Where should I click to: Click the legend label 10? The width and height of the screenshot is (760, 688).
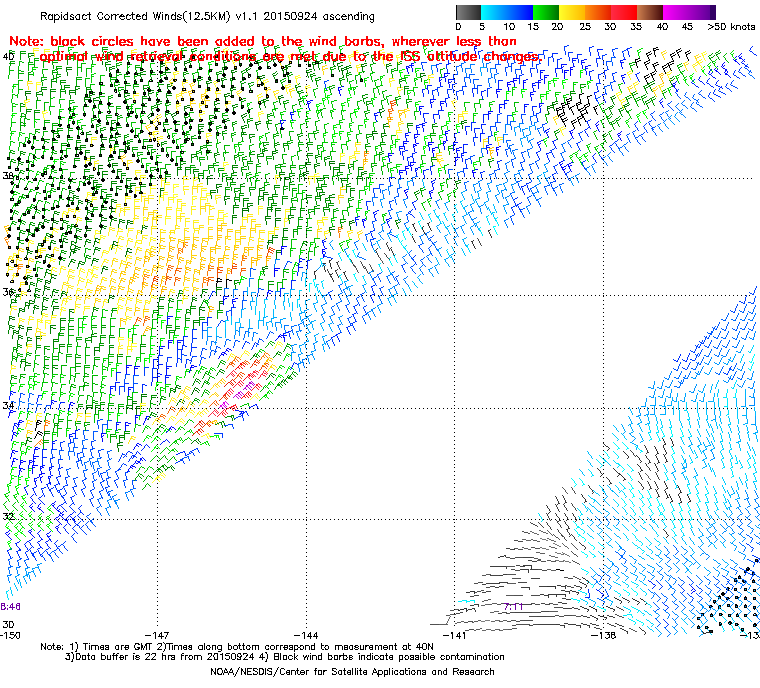[508, 27]
